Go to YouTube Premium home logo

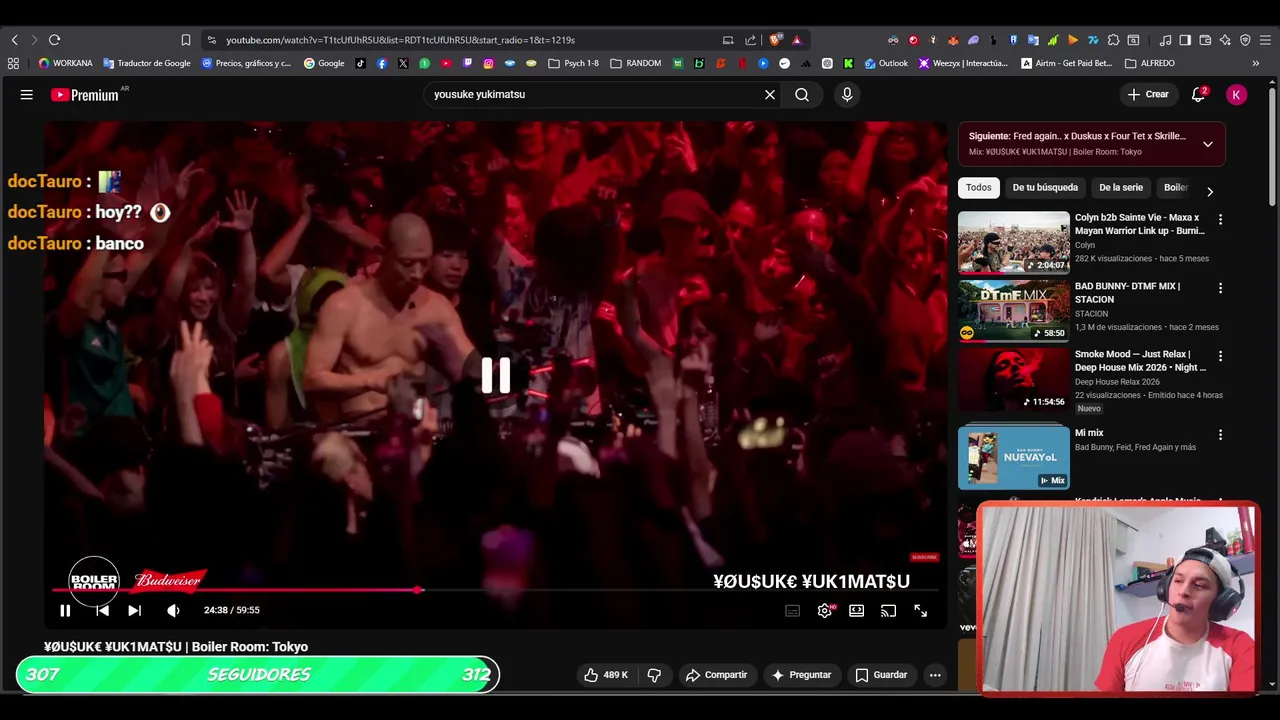(x=86, y=95)
